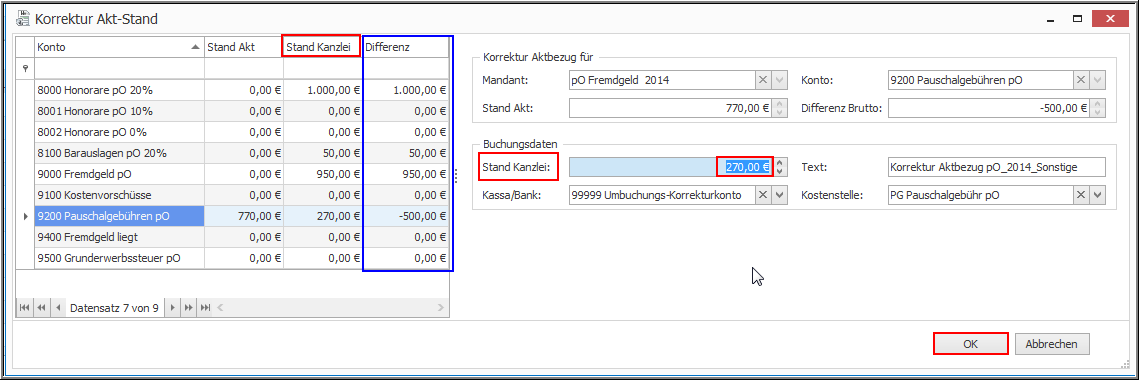1139x380 pixels.
Task: Go to previous page of records
Action: click(41, 308)
